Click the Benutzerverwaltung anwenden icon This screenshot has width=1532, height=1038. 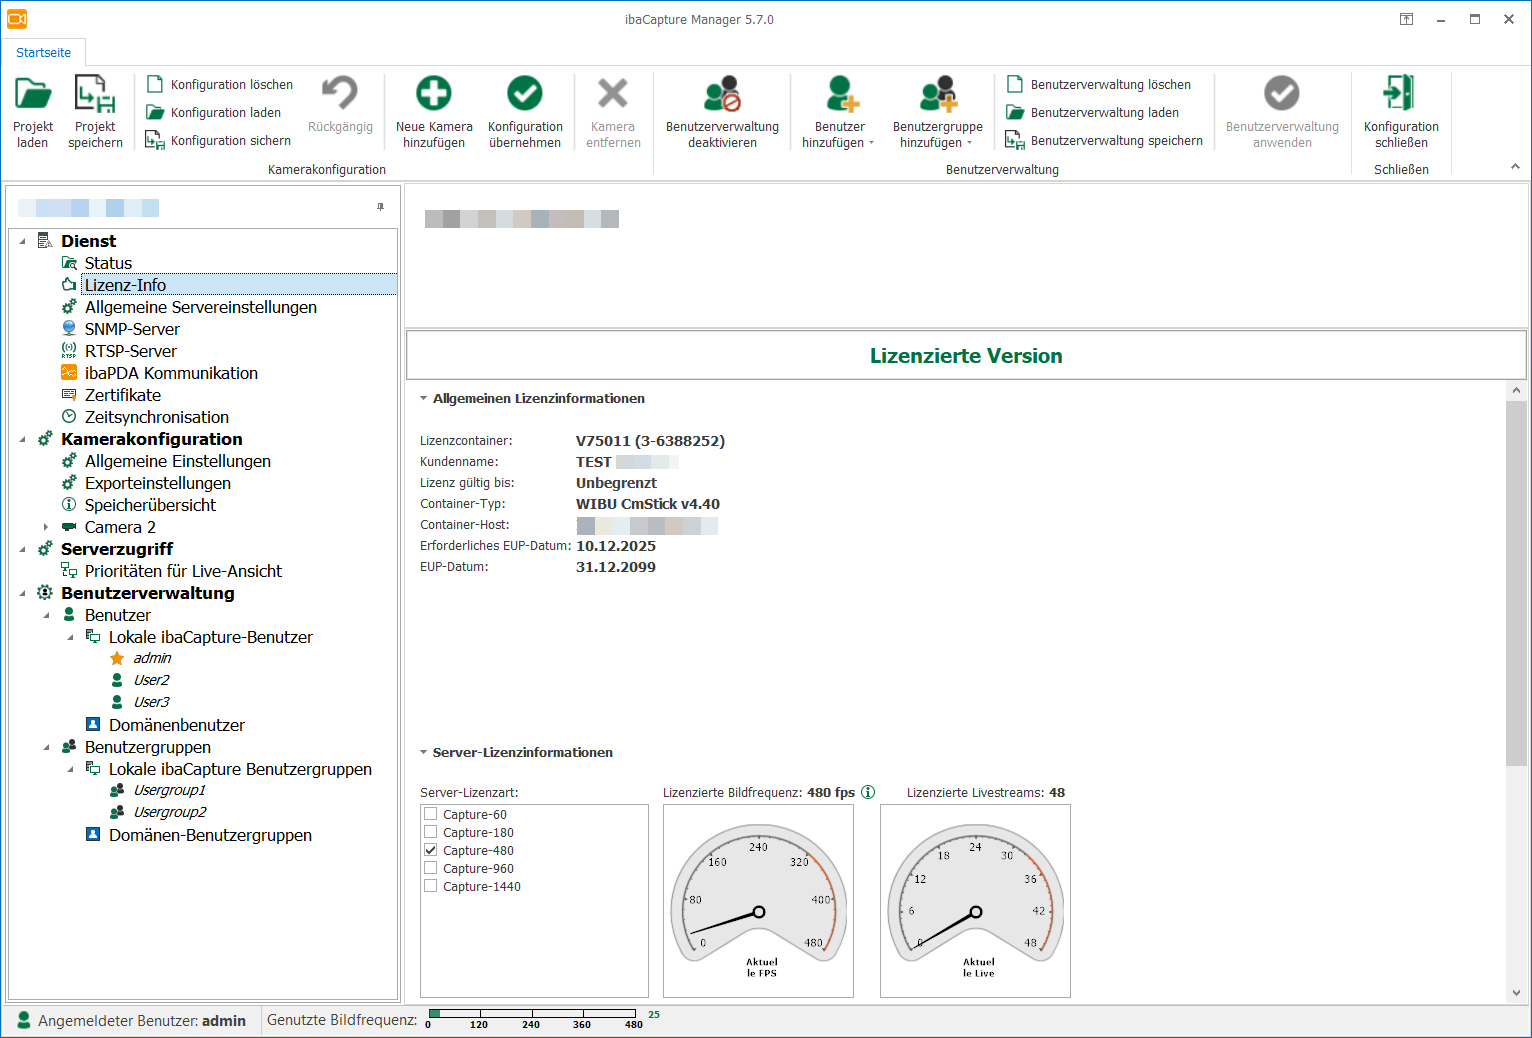click(1282, 93)
